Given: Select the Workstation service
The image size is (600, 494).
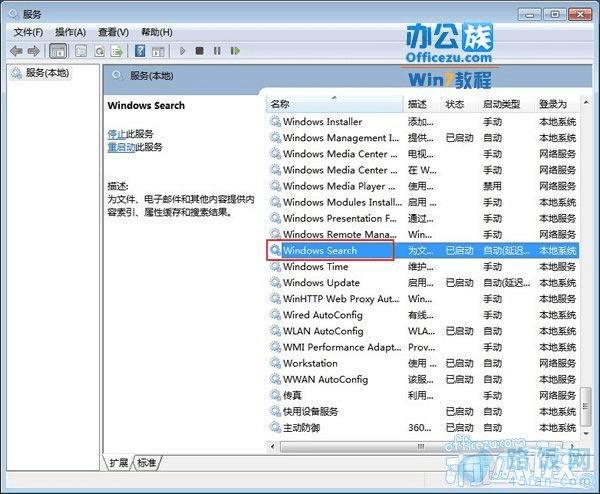Looking at the screenshot, I should click(x=423, y=363).
